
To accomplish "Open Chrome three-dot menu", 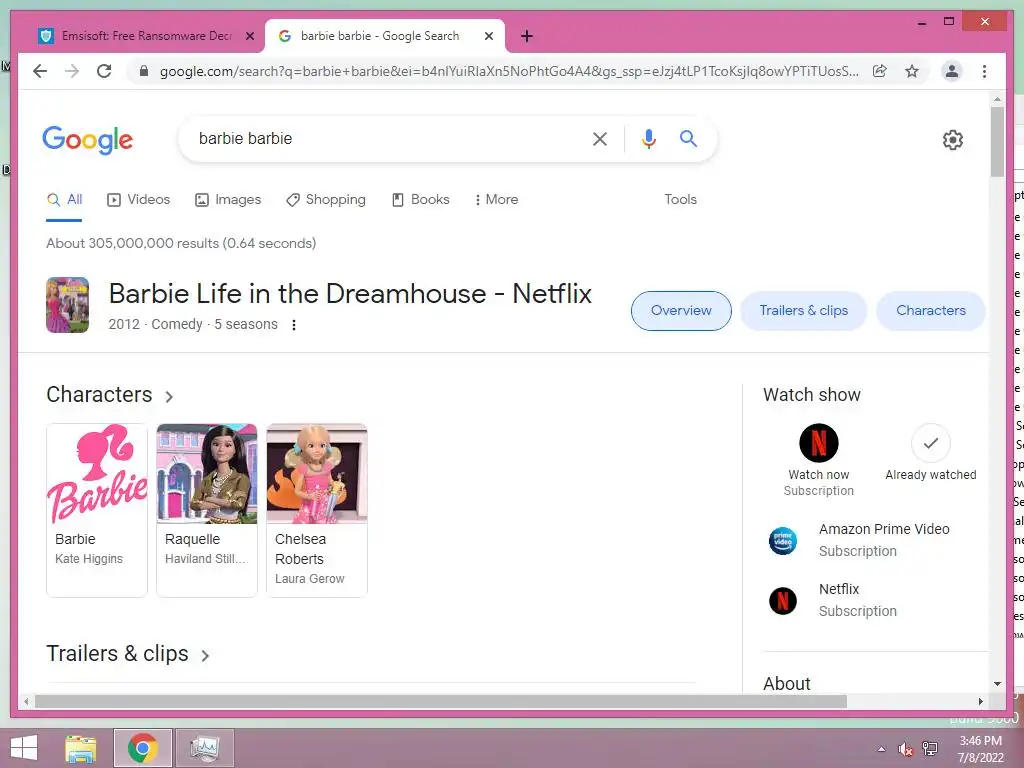I will point(984,71).
